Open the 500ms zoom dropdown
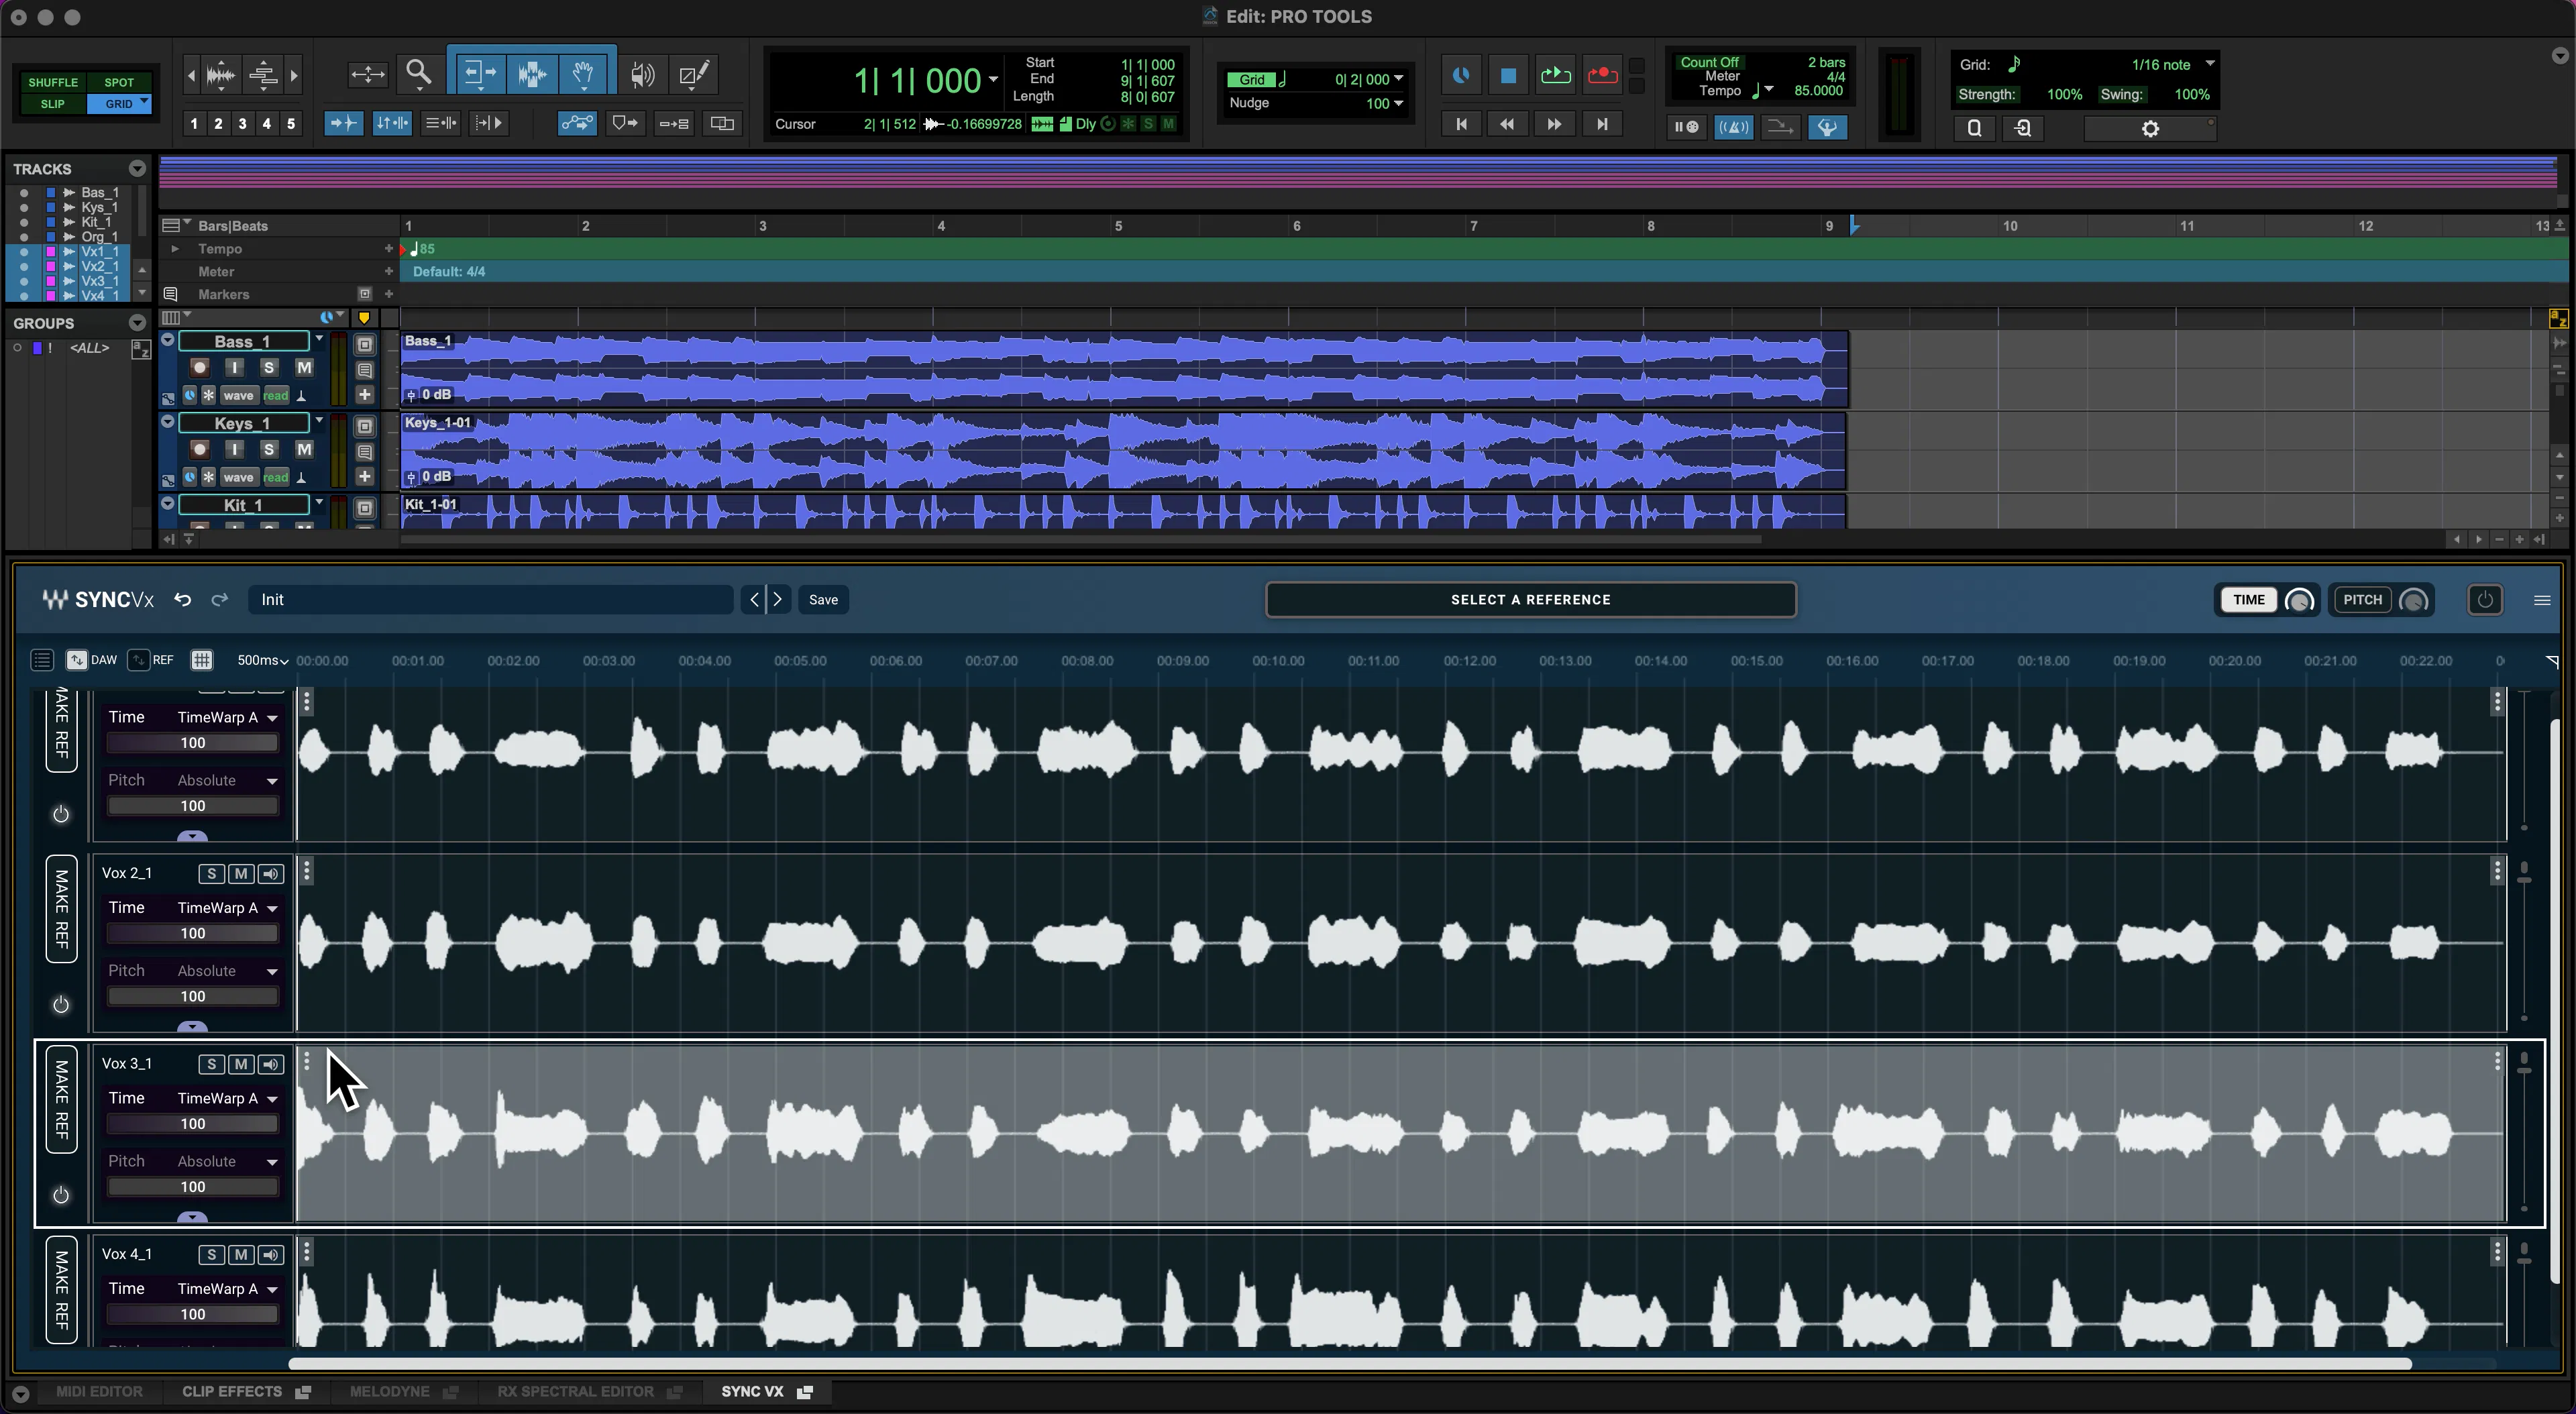This screenshot has width=2576, height=1414. pos(263,660)
